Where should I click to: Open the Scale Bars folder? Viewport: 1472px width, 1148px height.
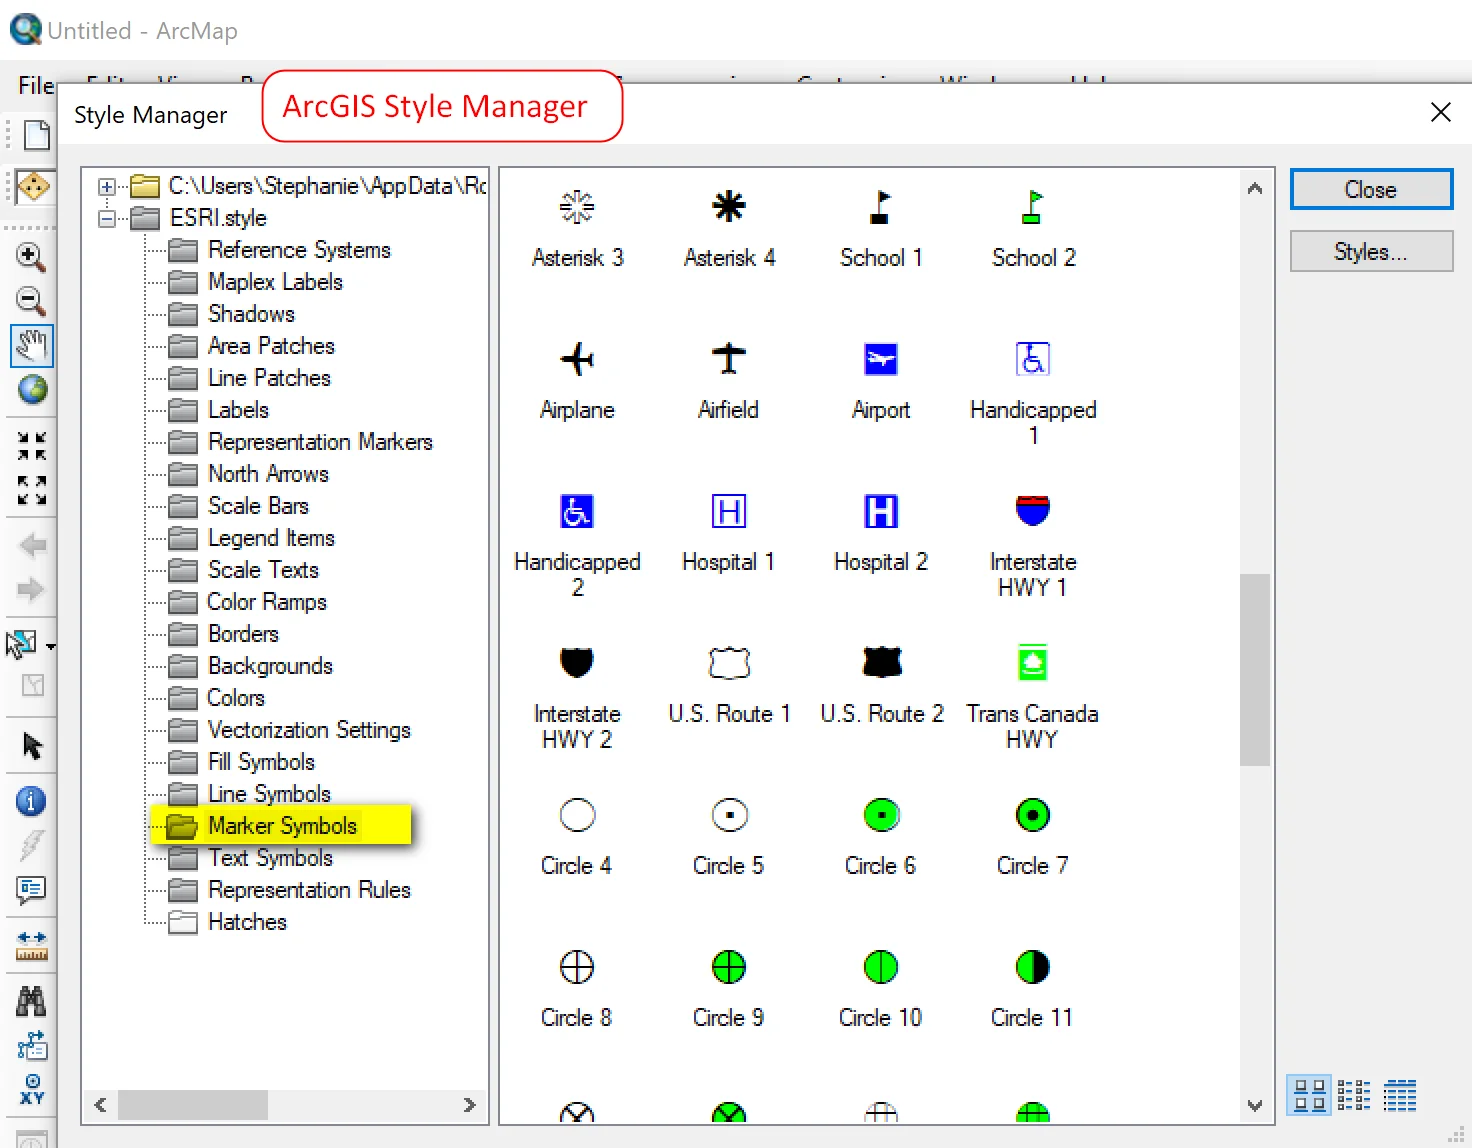pyautogui.click(x=258, y=506)
